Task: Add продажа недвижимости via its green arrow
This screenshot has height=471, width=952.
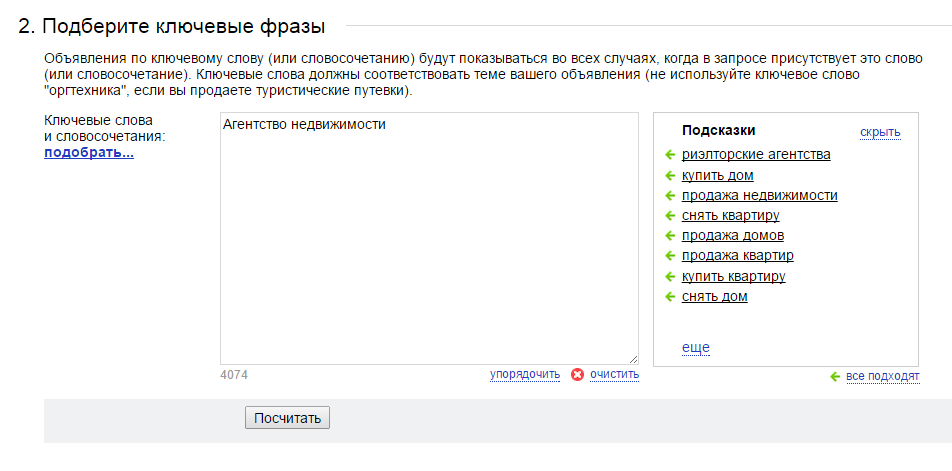Action: pyautogui.click(x=670, y=195)
